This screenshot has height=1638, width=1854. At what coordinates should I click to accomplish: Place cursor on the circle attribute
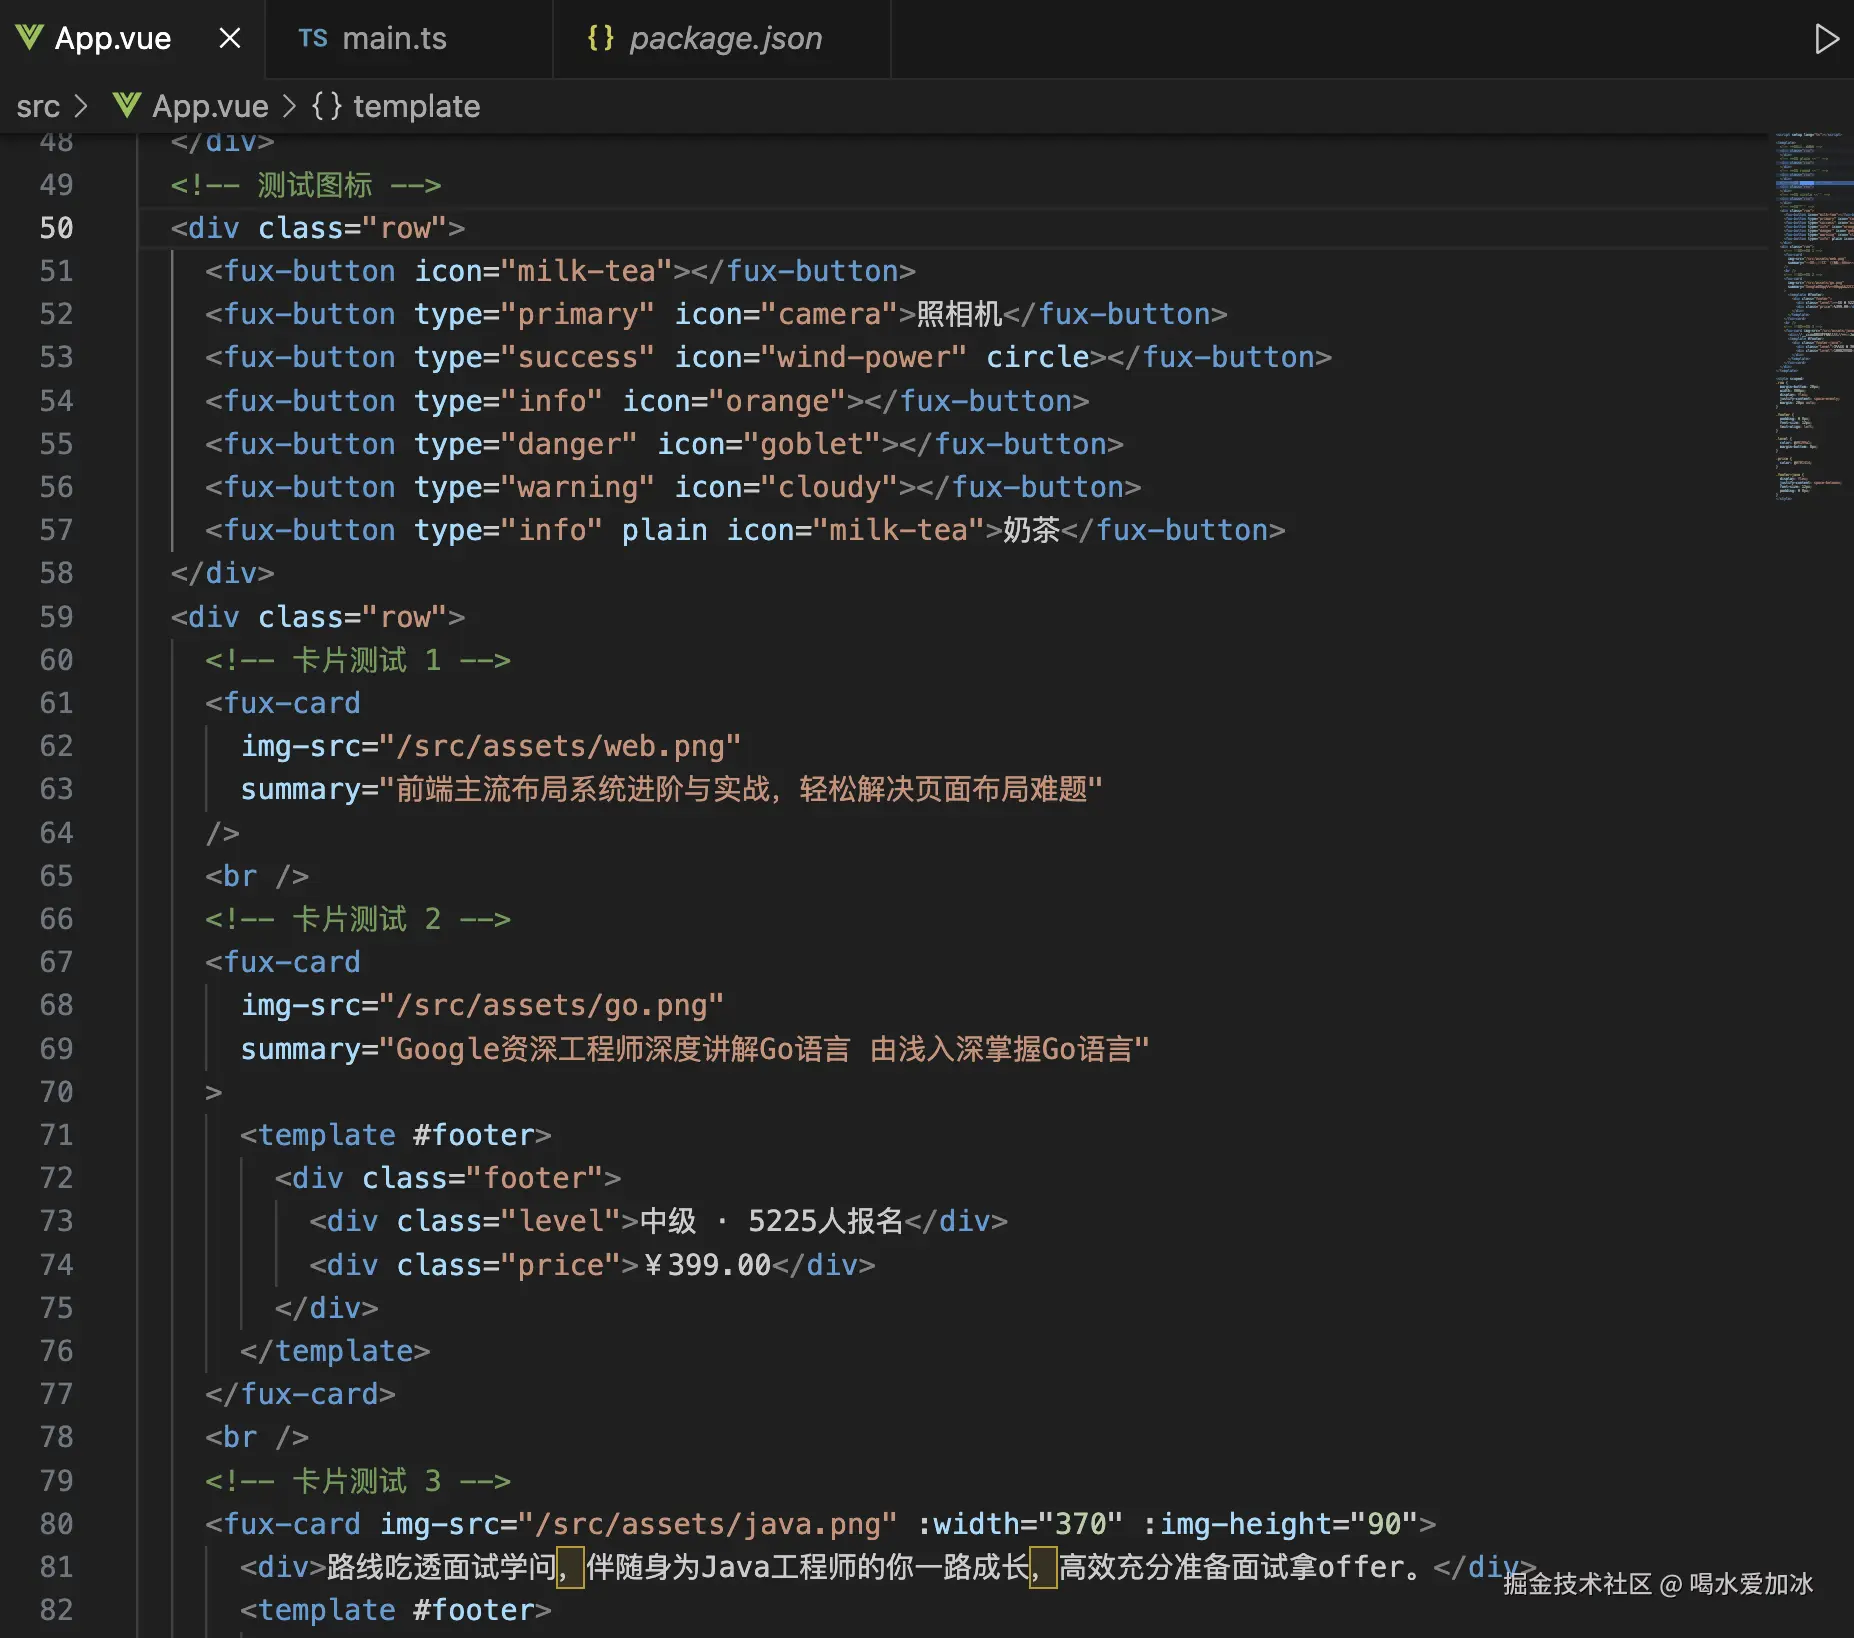(1038, 357)
